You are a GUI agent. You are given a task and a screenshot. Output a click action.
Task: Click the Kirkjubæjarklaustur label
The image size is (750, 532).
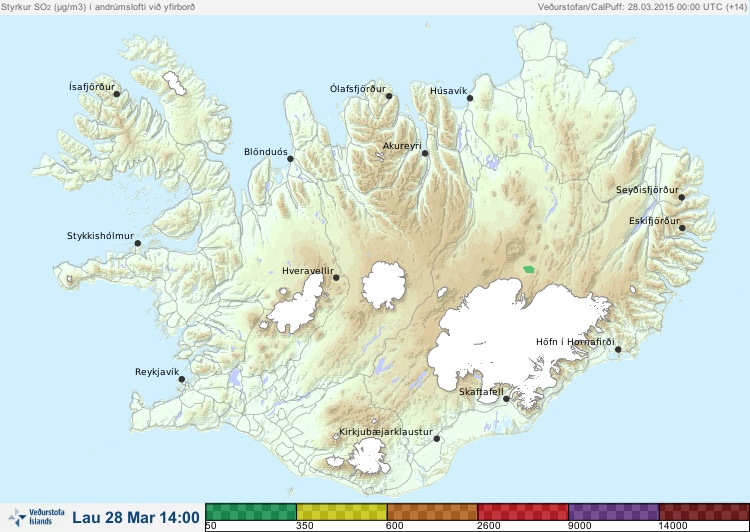(x=386, y=432)
